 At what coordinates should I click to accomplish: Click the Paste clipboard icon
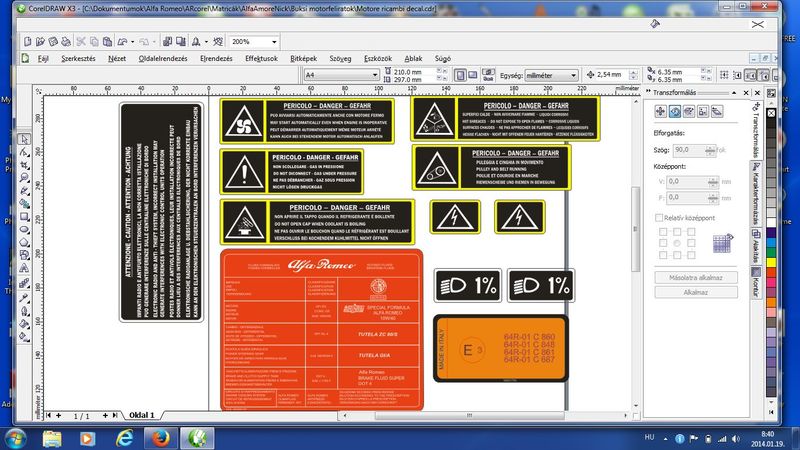(107, 41)
